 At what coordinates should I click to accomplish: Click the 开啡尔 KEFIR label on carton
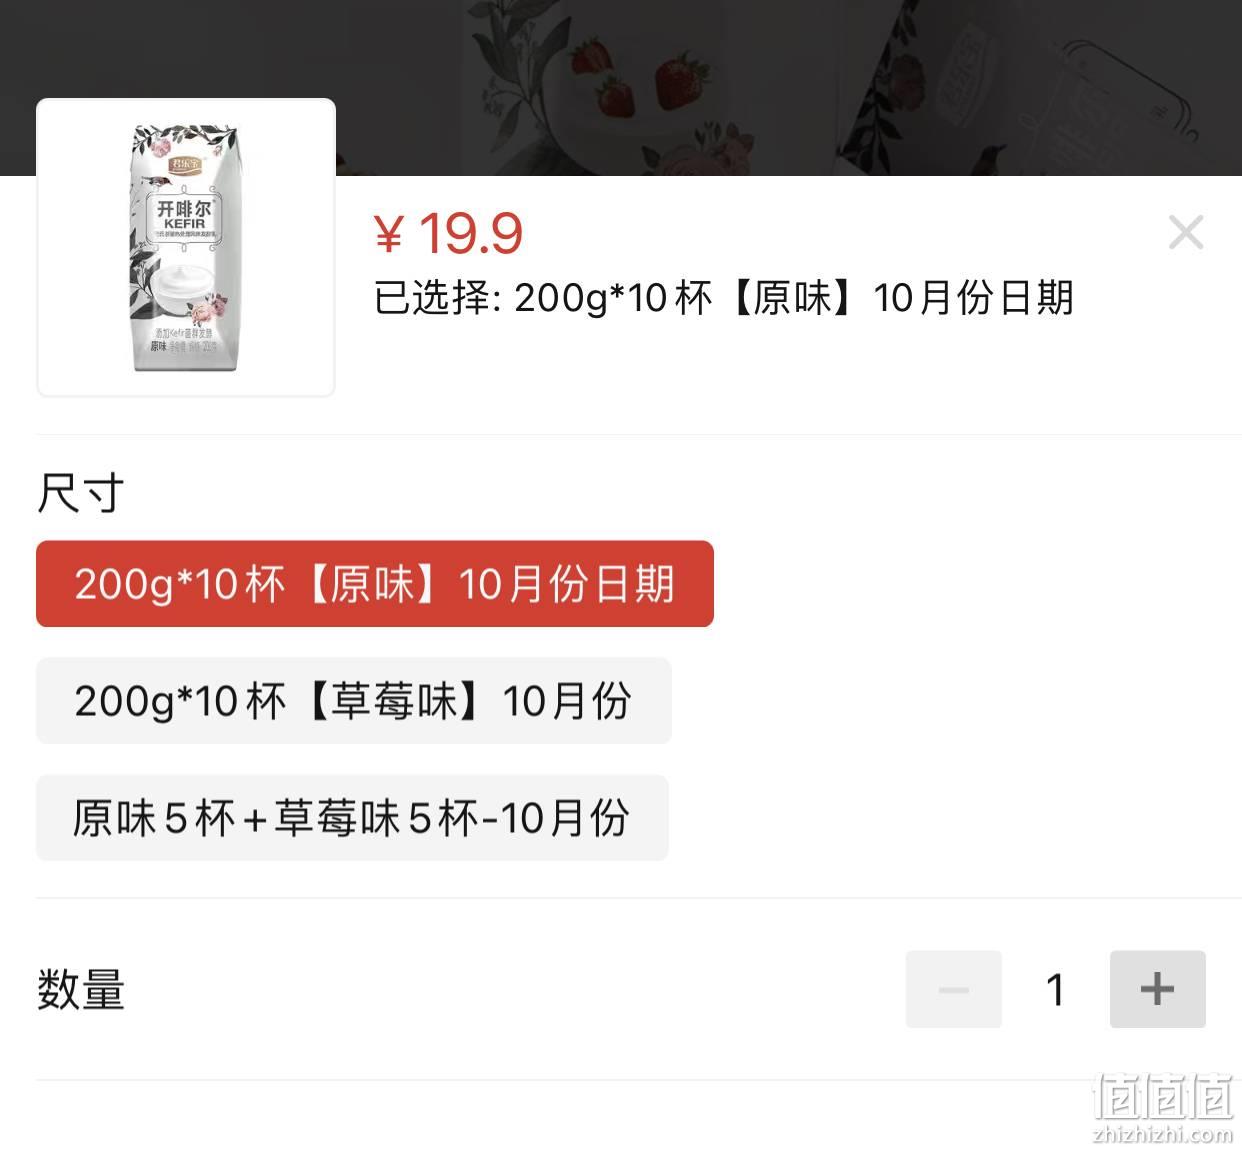pyautogui.click(x=184, y=214)
